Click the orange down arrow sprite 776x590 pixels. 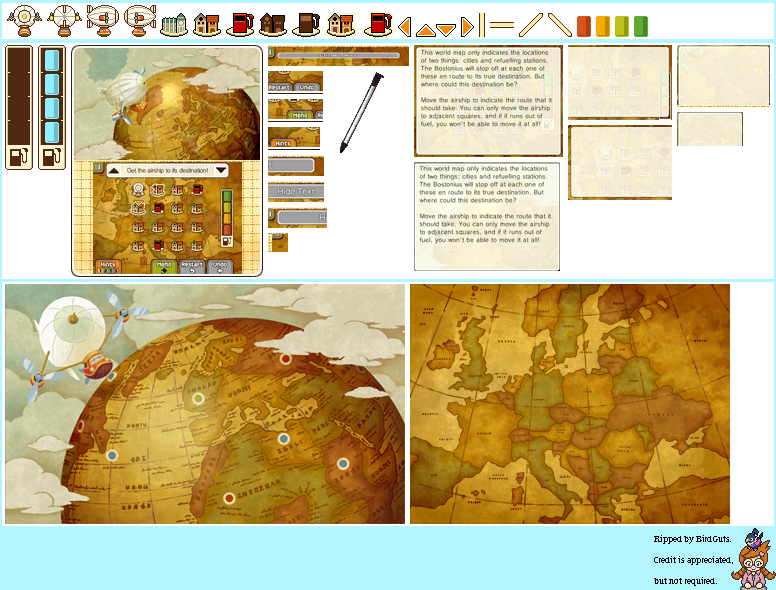pyautogui.click(x=446, y=30)
